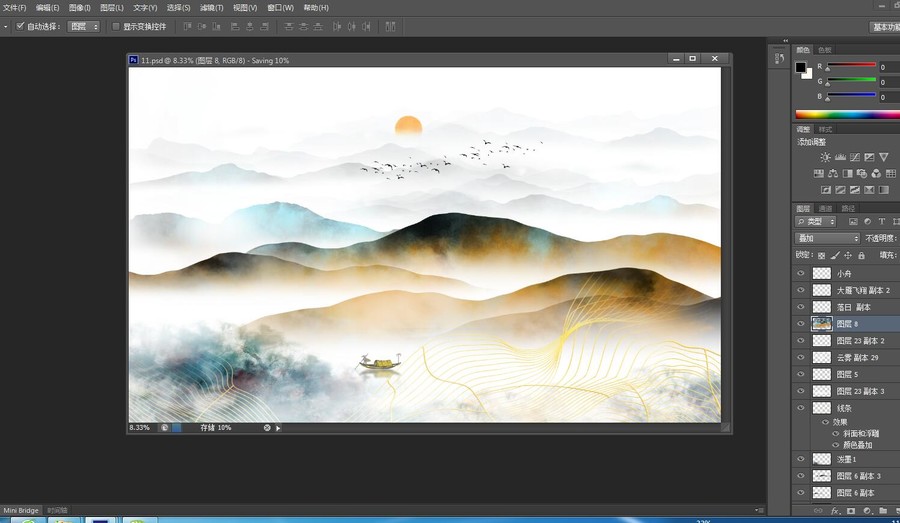Cancel the saving progress in status bar
Screen dimensions: 900x523
coord(267,428)
